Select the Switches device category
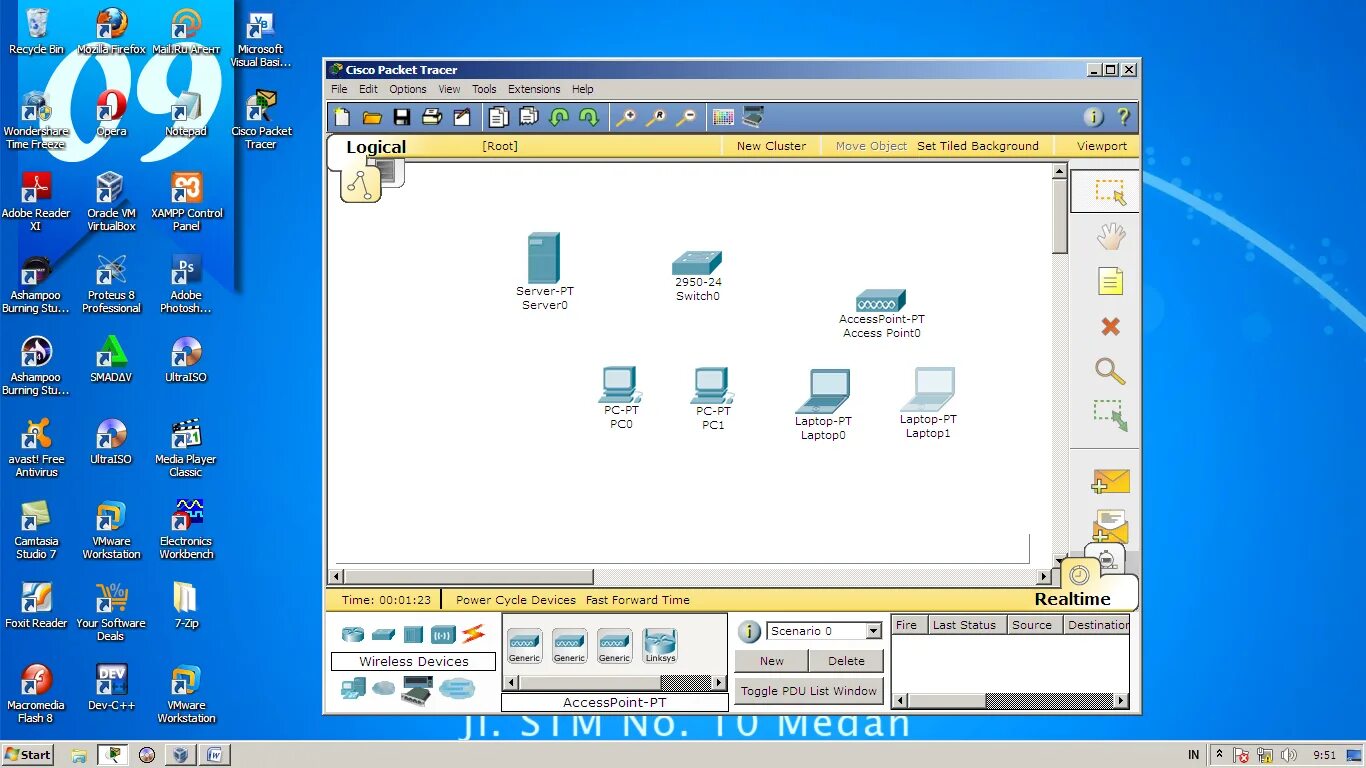Screen dimensions: 1366x768 (383, 634)
